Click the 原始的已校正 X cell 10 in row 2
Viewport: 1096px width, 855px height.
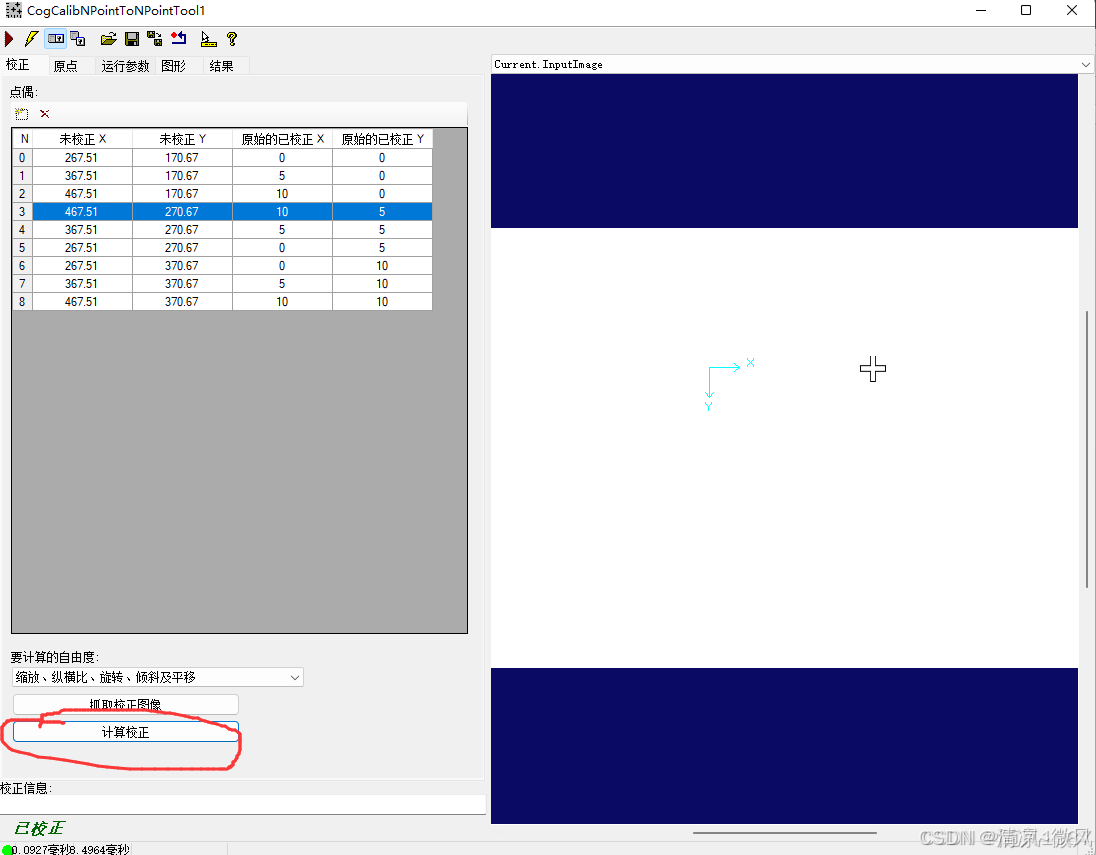(x=282, y=194)
